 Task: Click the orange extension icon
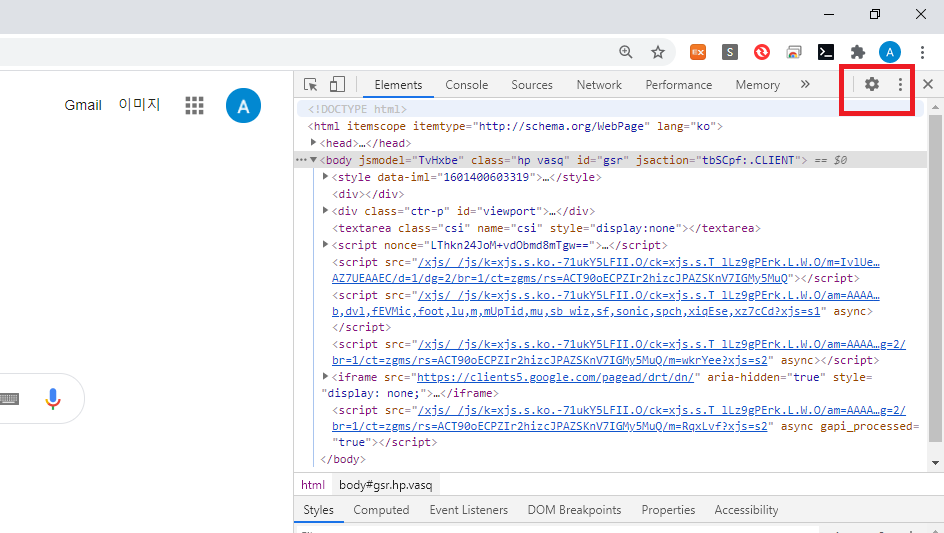point(698,52)
